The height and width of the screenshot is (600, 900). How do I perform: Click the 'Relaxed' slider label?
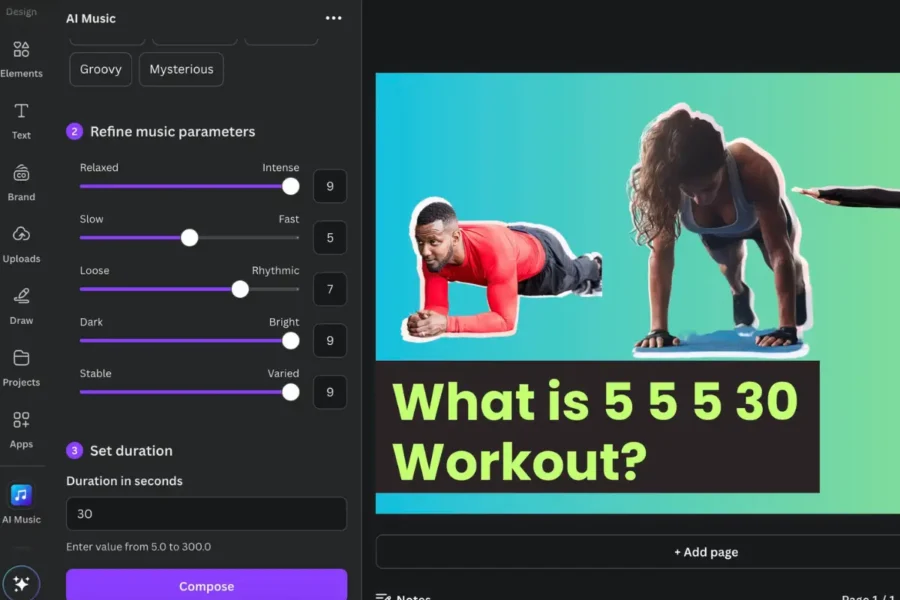pos(99,168)
